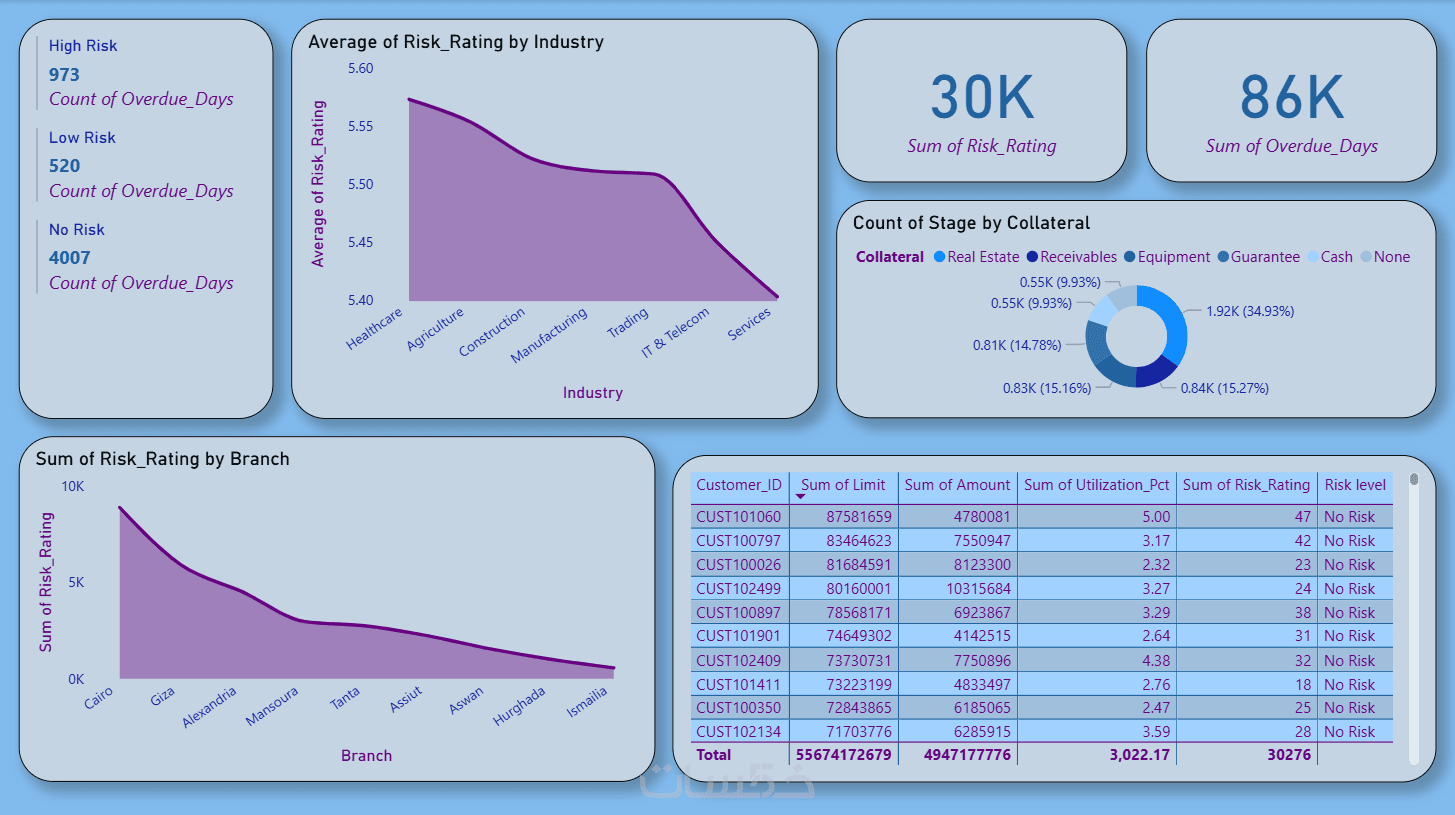Select the Cash legend entry
The image size is (1455, 815).
click(x=1329, y=257)
